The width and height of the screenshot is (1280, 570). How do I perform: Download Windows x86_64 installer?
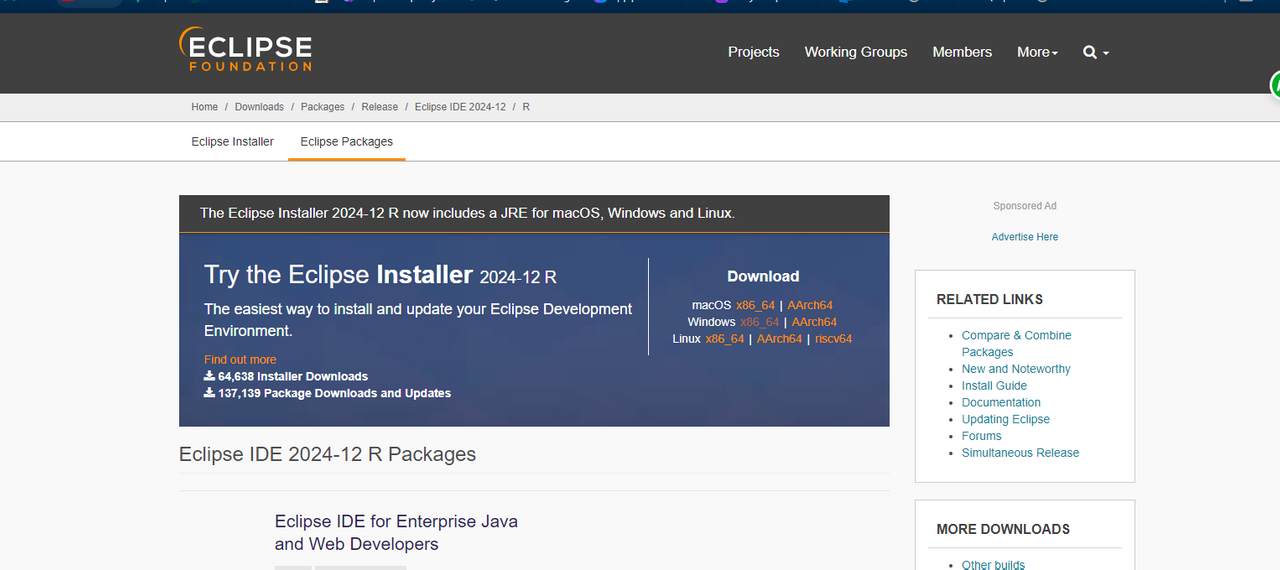pyautogui.click(x=760, y=322)
